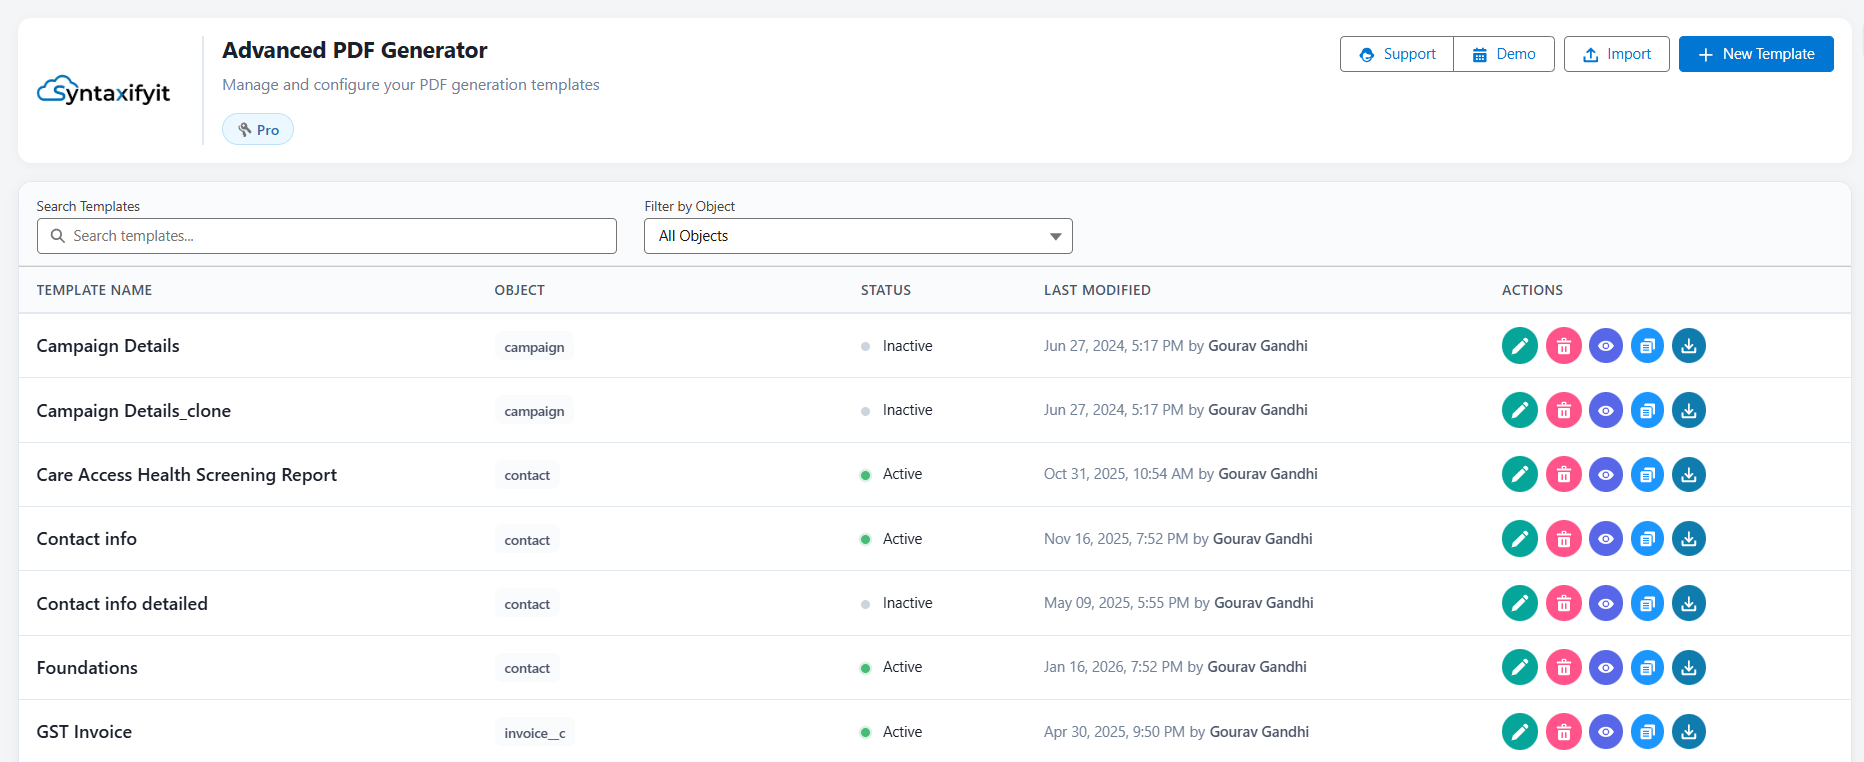Click the Object column header

tap(519, 290)
